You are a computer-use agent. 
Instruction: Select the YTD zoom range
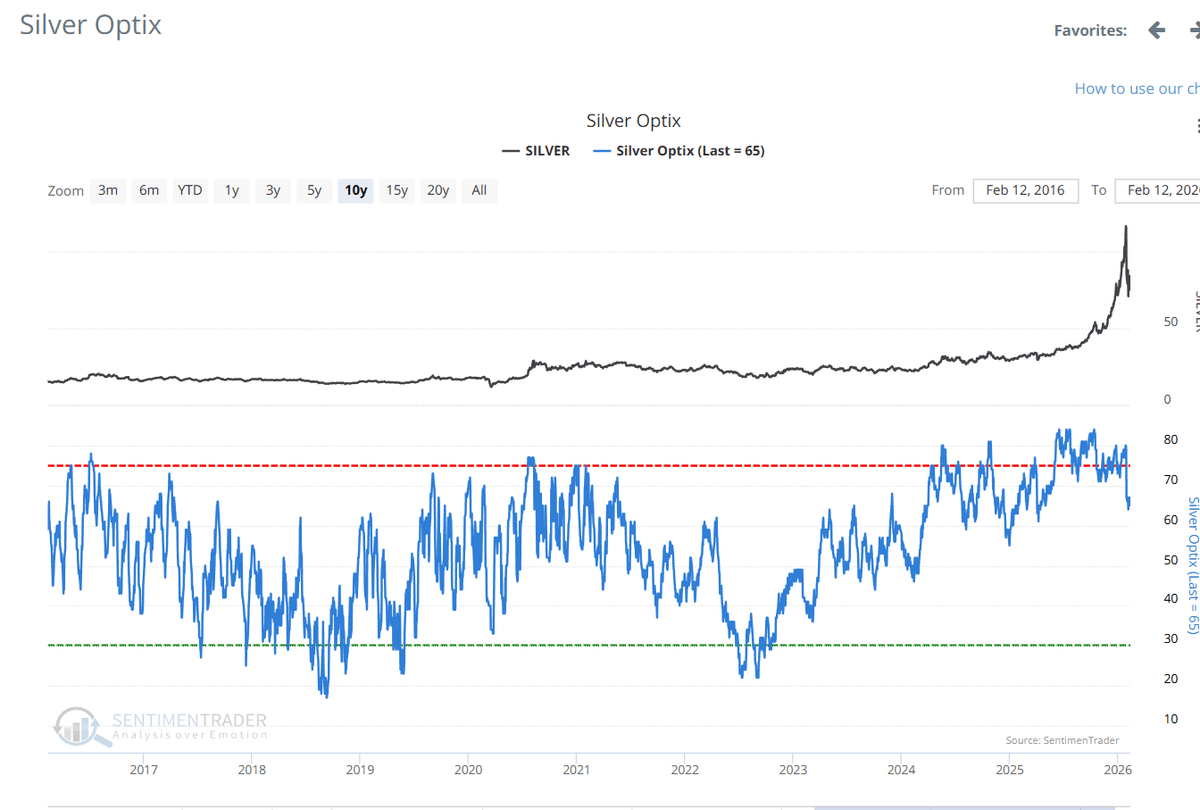click(190, 190)
